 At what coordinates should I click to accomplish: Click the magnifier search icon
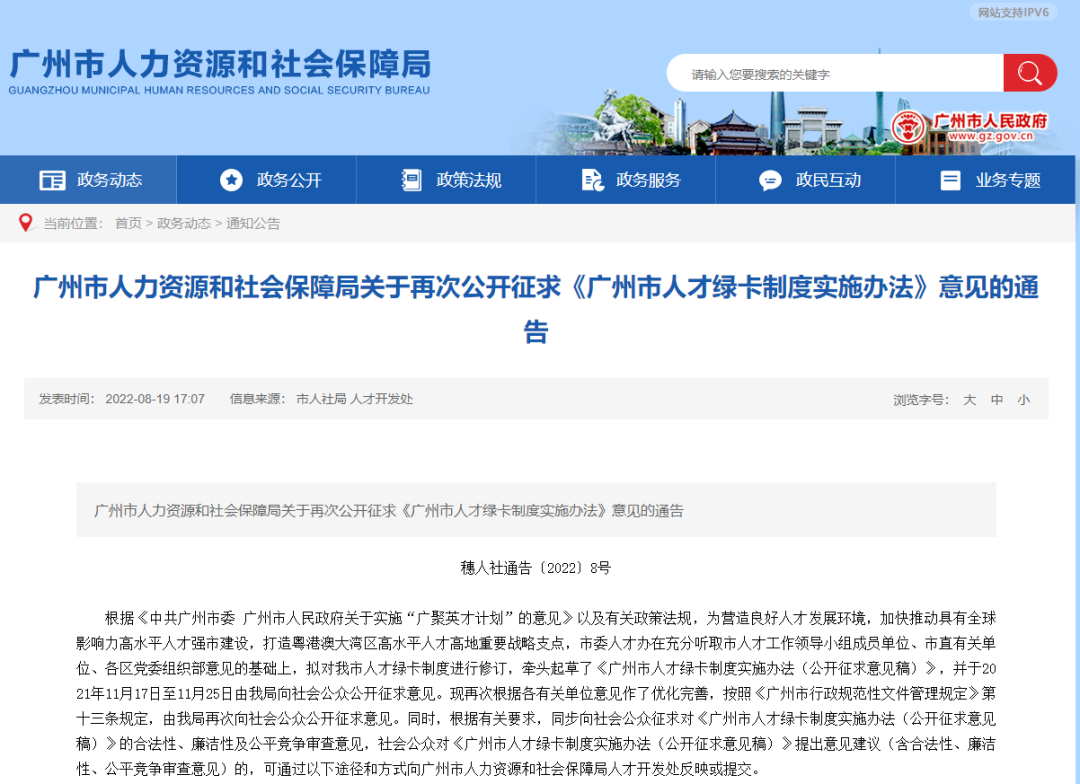1030,72
